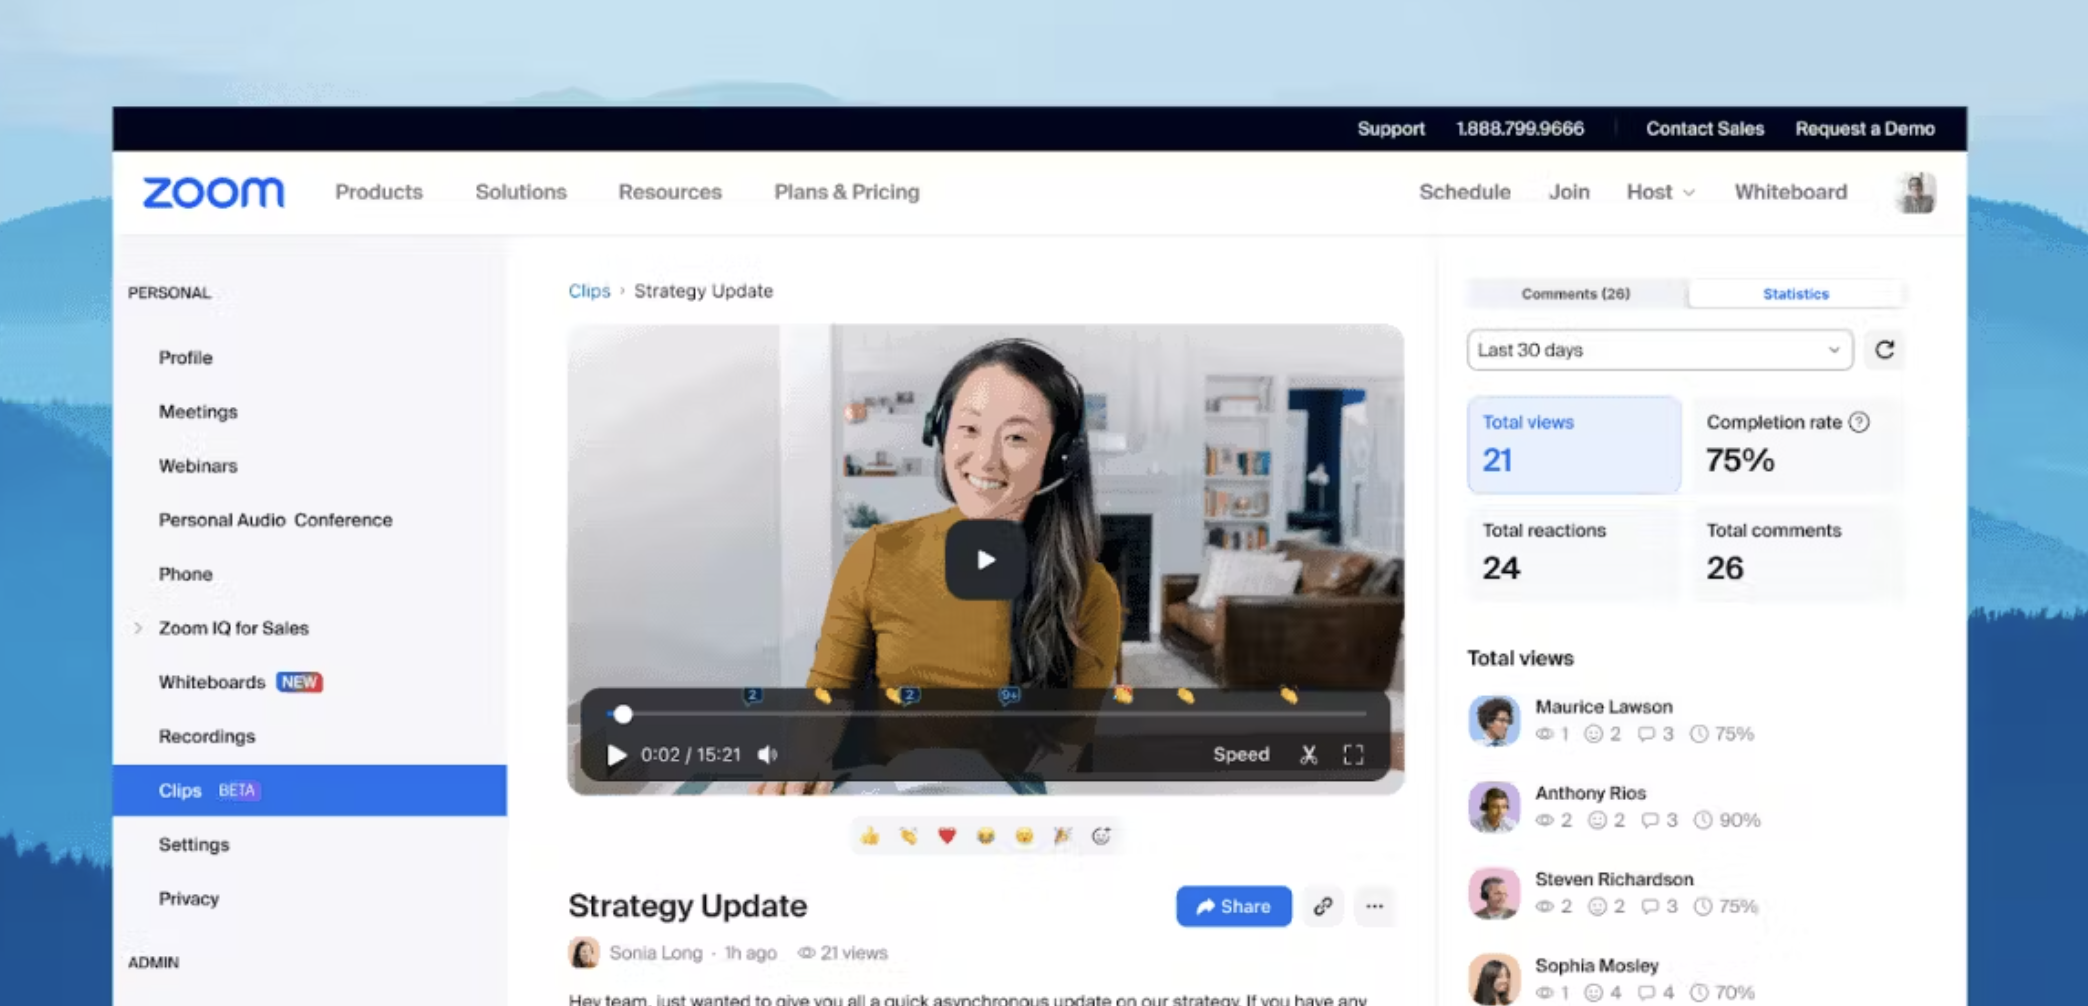
Task: Switch to the Comments (26) tab
Action: pyautogui.click(x=1576, y=294)
